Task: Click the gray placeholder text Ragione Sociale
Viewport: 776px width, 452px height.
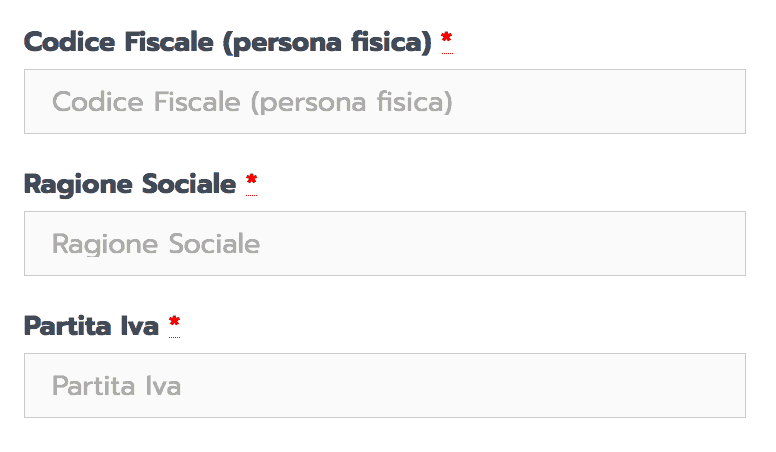Action: [x=156, y=244]
